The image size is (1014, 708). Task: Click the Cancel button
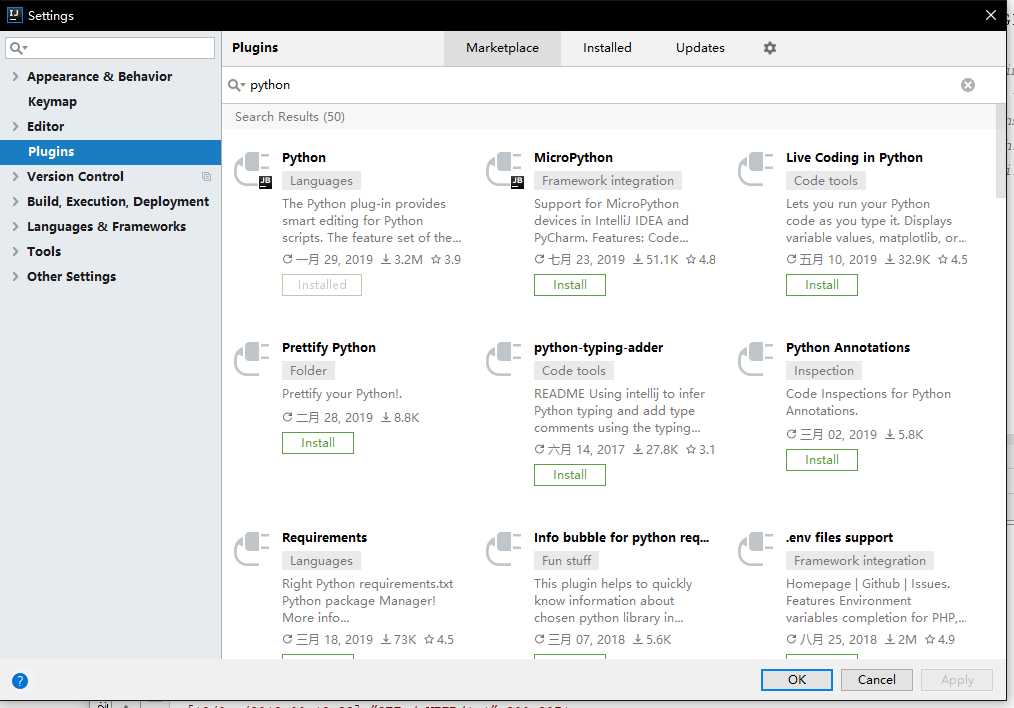876,680
